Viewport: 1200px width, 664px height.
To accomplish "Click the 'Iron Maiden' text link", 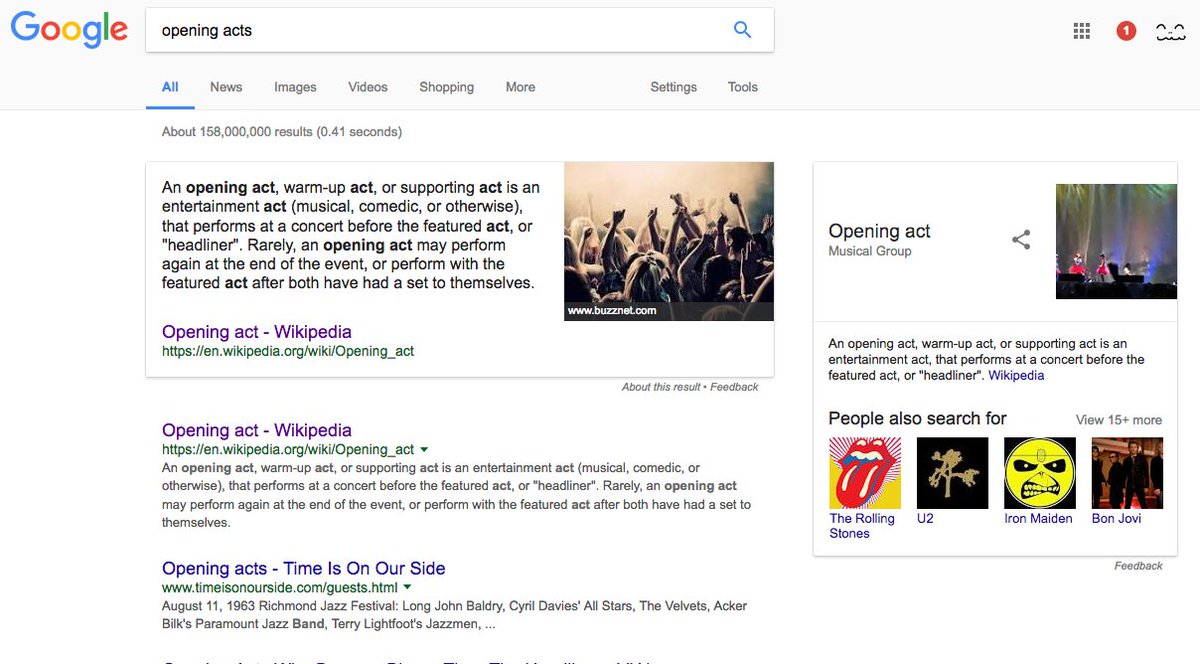I will pos(1038,519).
